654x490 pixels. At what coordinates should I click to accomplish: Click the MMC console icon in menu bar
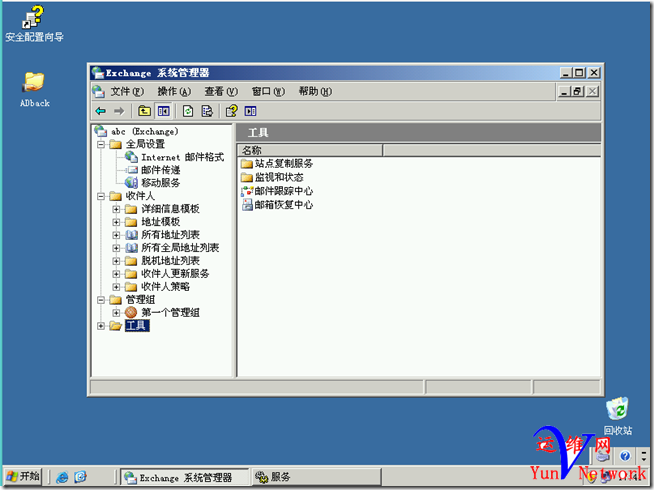pos(98,92)
